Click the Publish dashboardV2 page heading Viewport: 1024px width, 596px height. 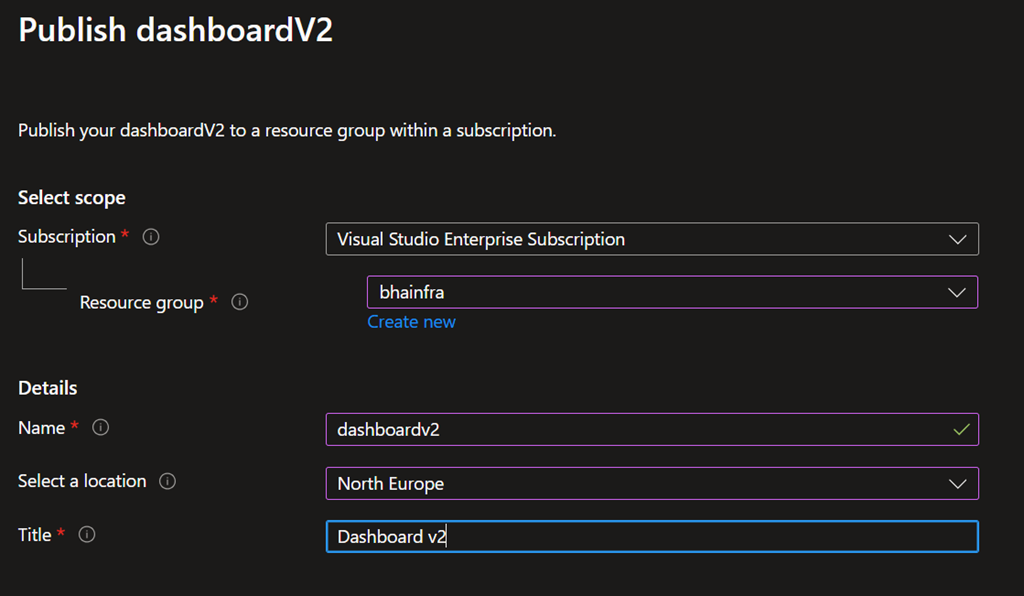(175, 30)
